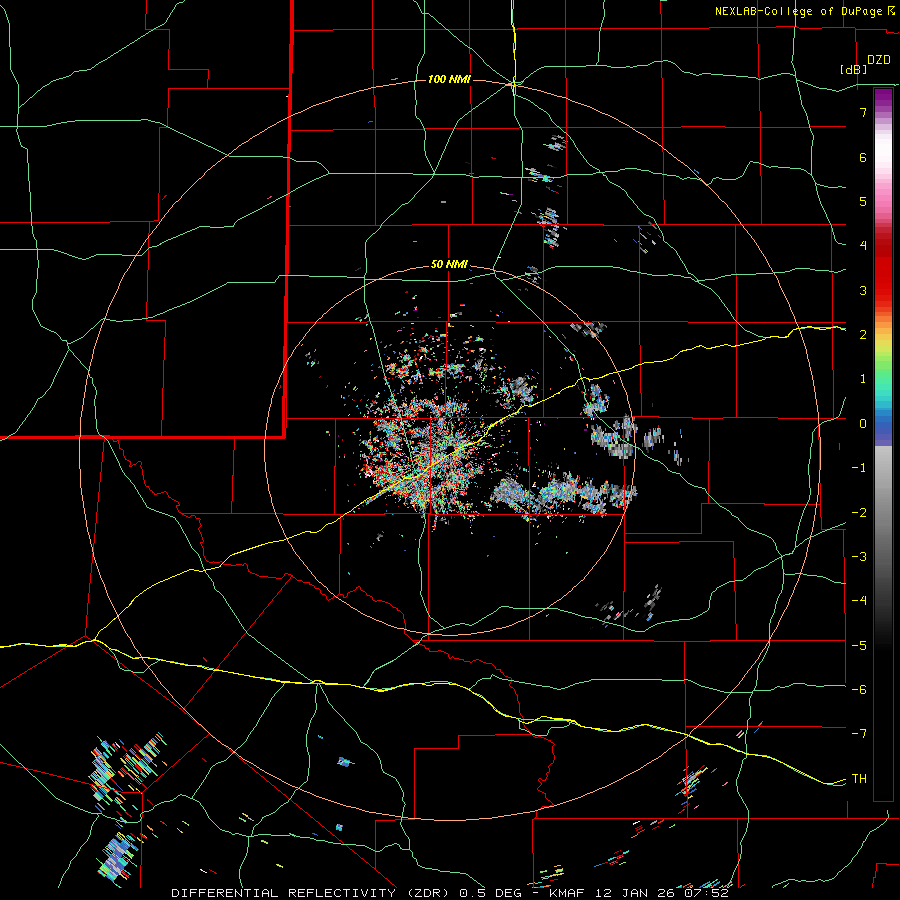
Task: Click the ZDR color scale bar
Action: click(x=883, y=444)
